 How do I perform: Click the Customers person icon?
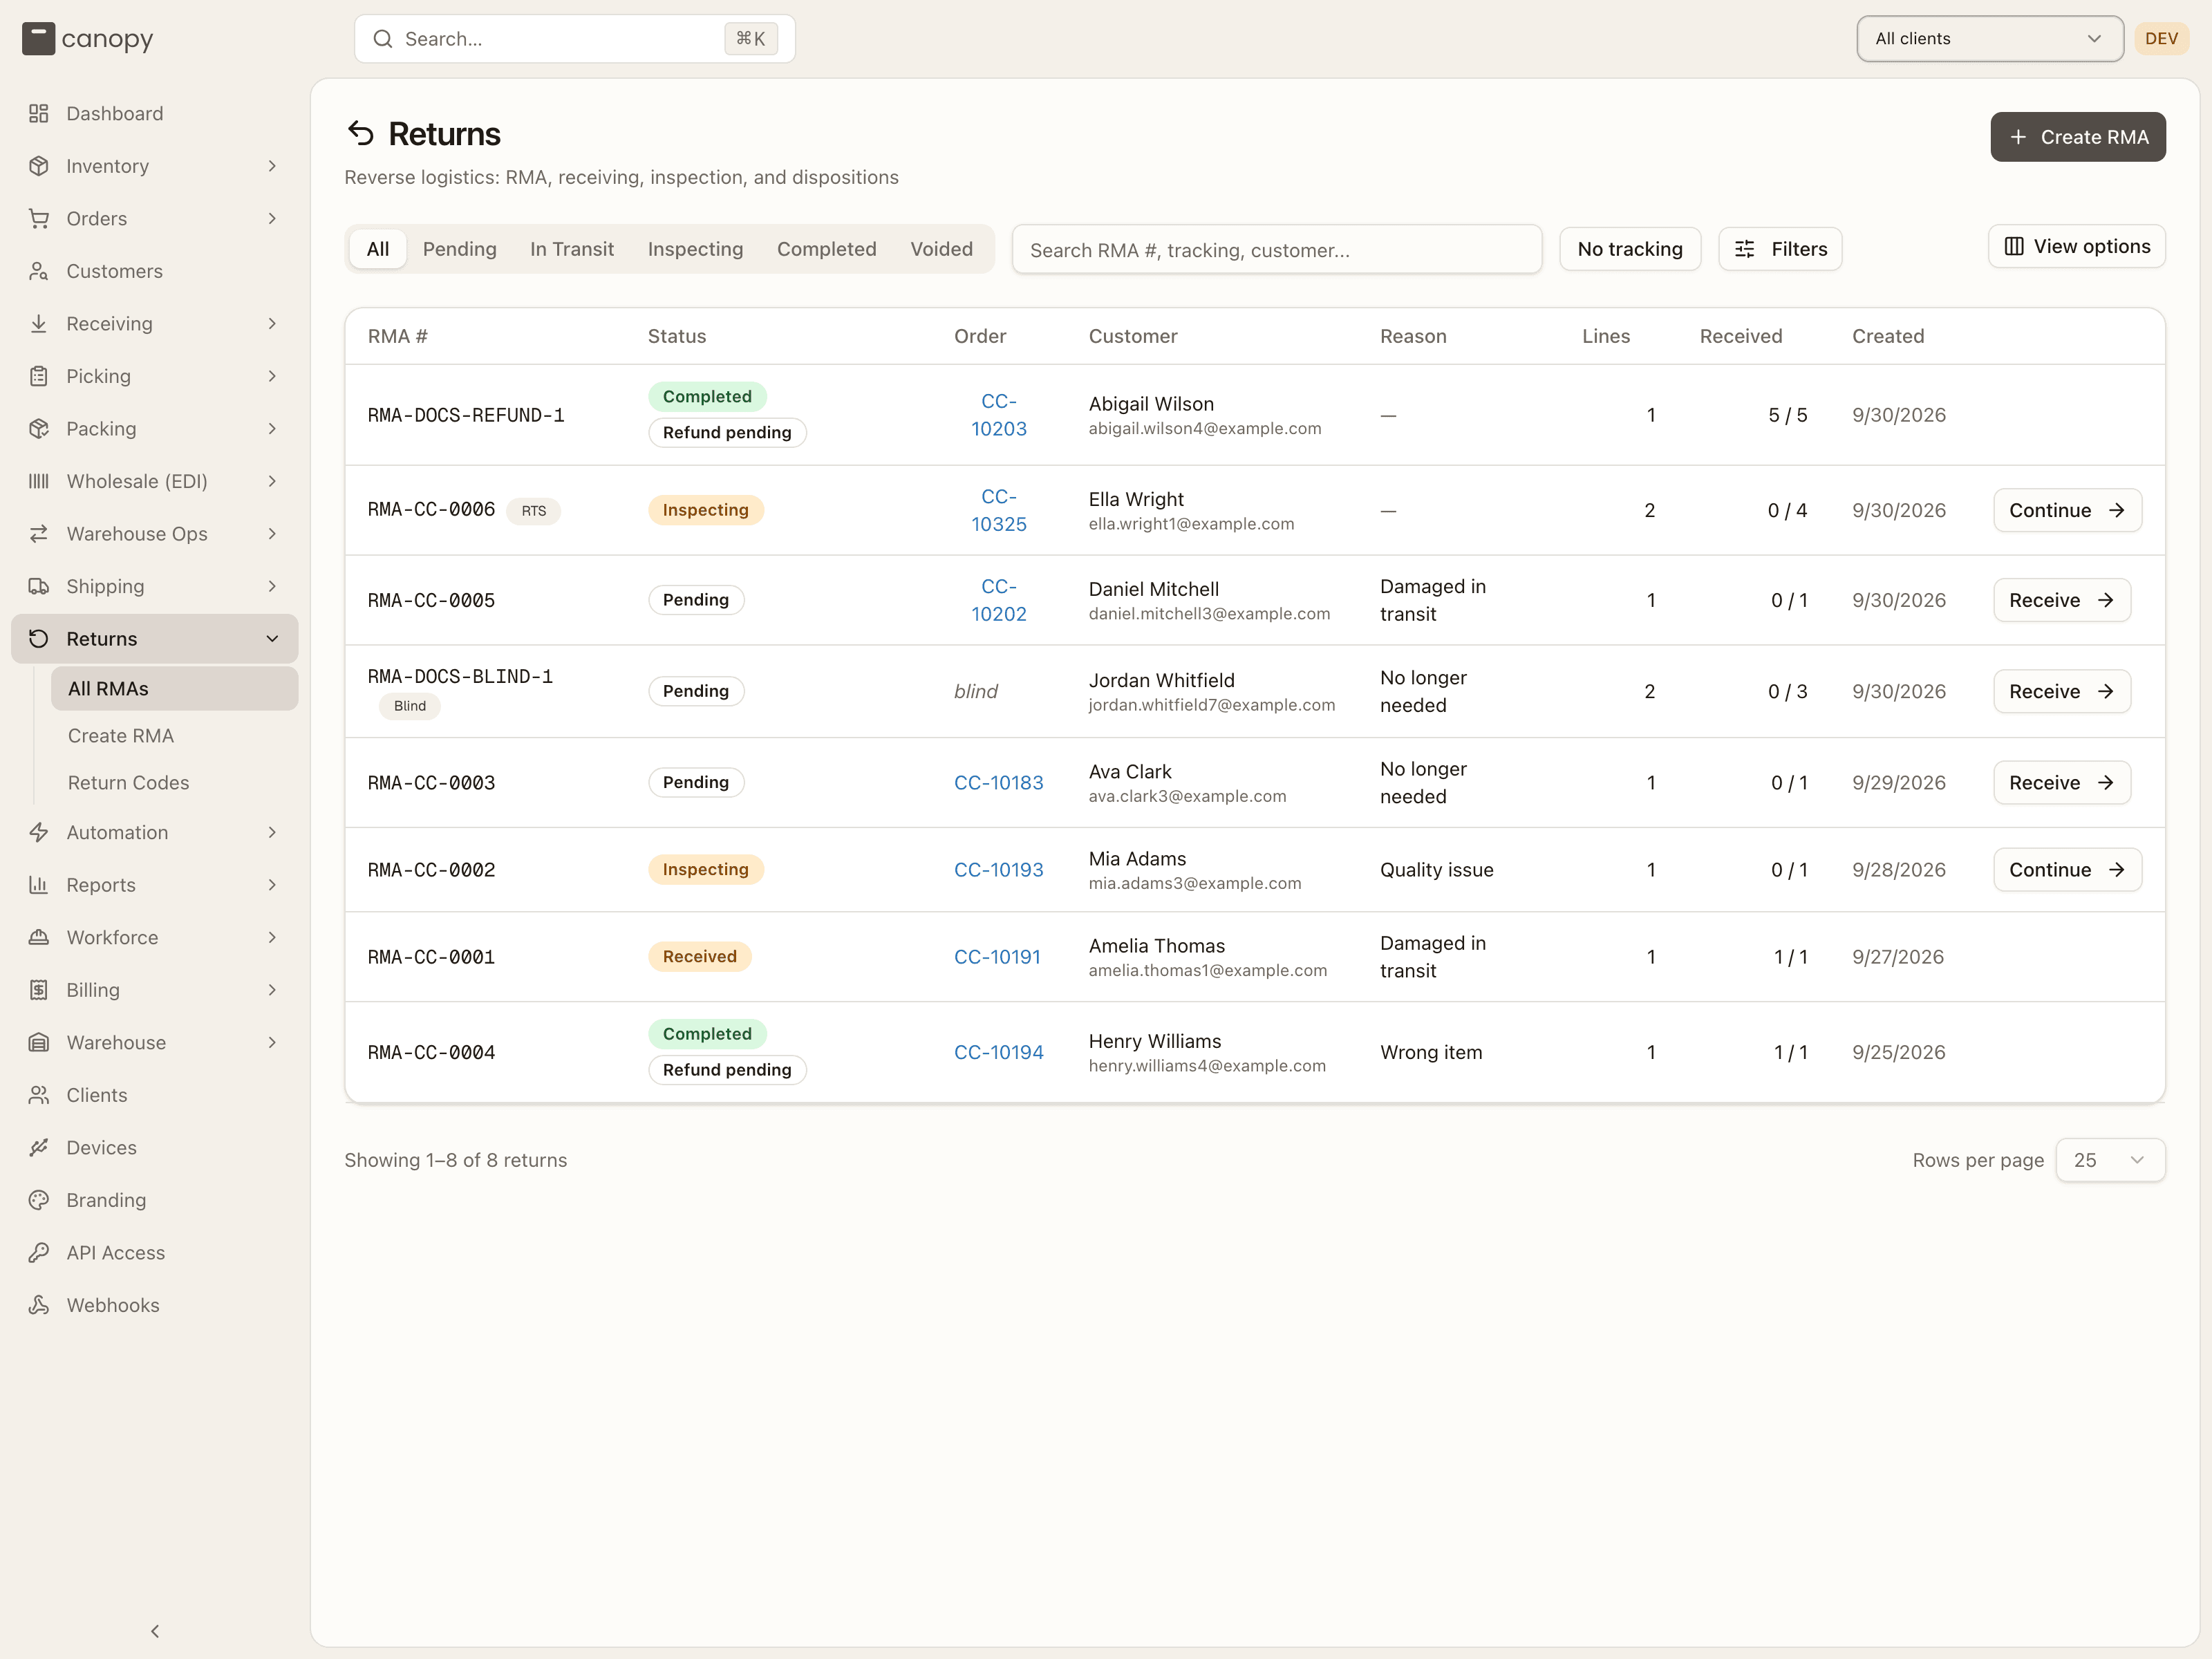click(x=39, y=271)
